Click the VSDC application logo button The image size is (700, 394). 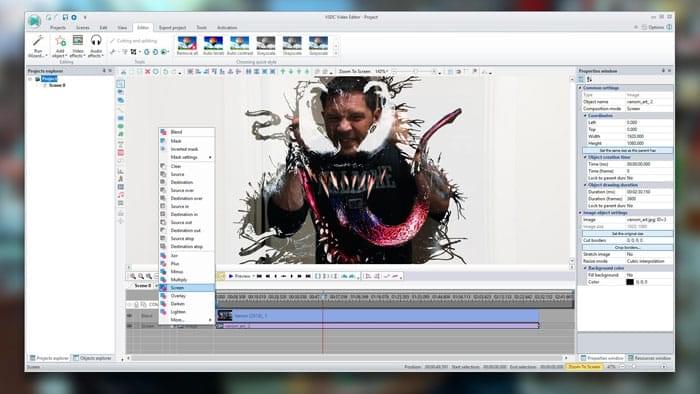(34, 21)
